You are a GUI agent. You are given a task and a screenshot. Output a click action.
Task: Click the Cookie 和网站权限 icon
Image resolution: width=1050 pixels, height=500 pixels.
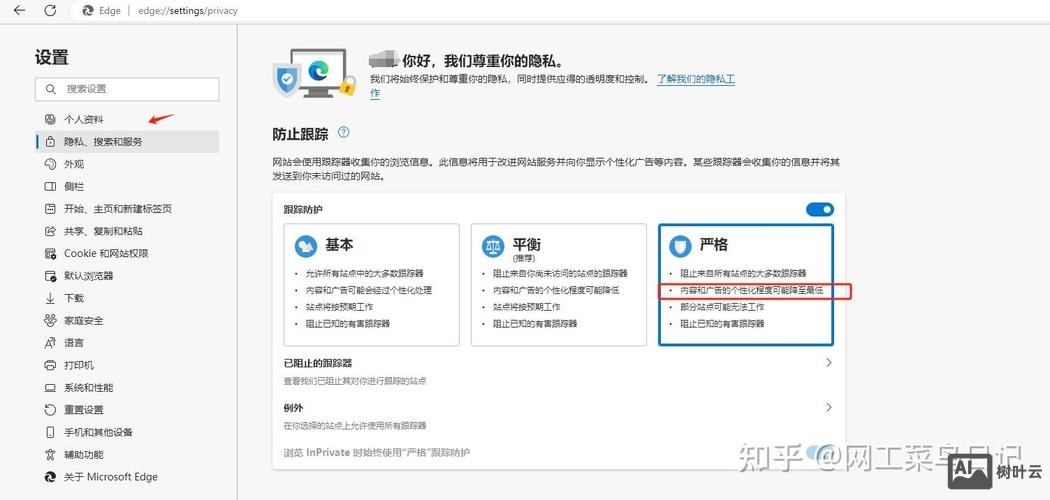pyautogui.click(x=50, y=254)
